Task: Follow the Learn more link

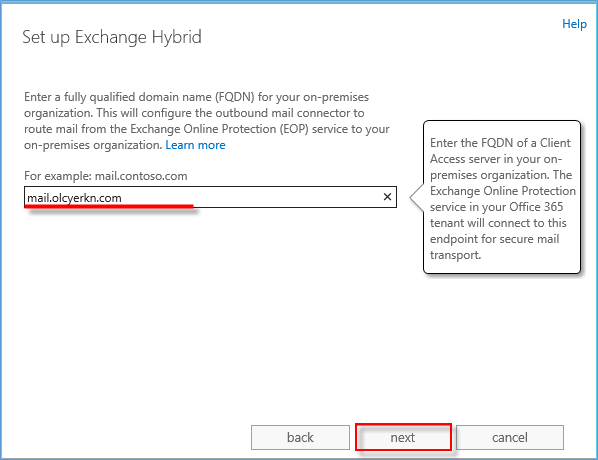Action: [195, 145]
